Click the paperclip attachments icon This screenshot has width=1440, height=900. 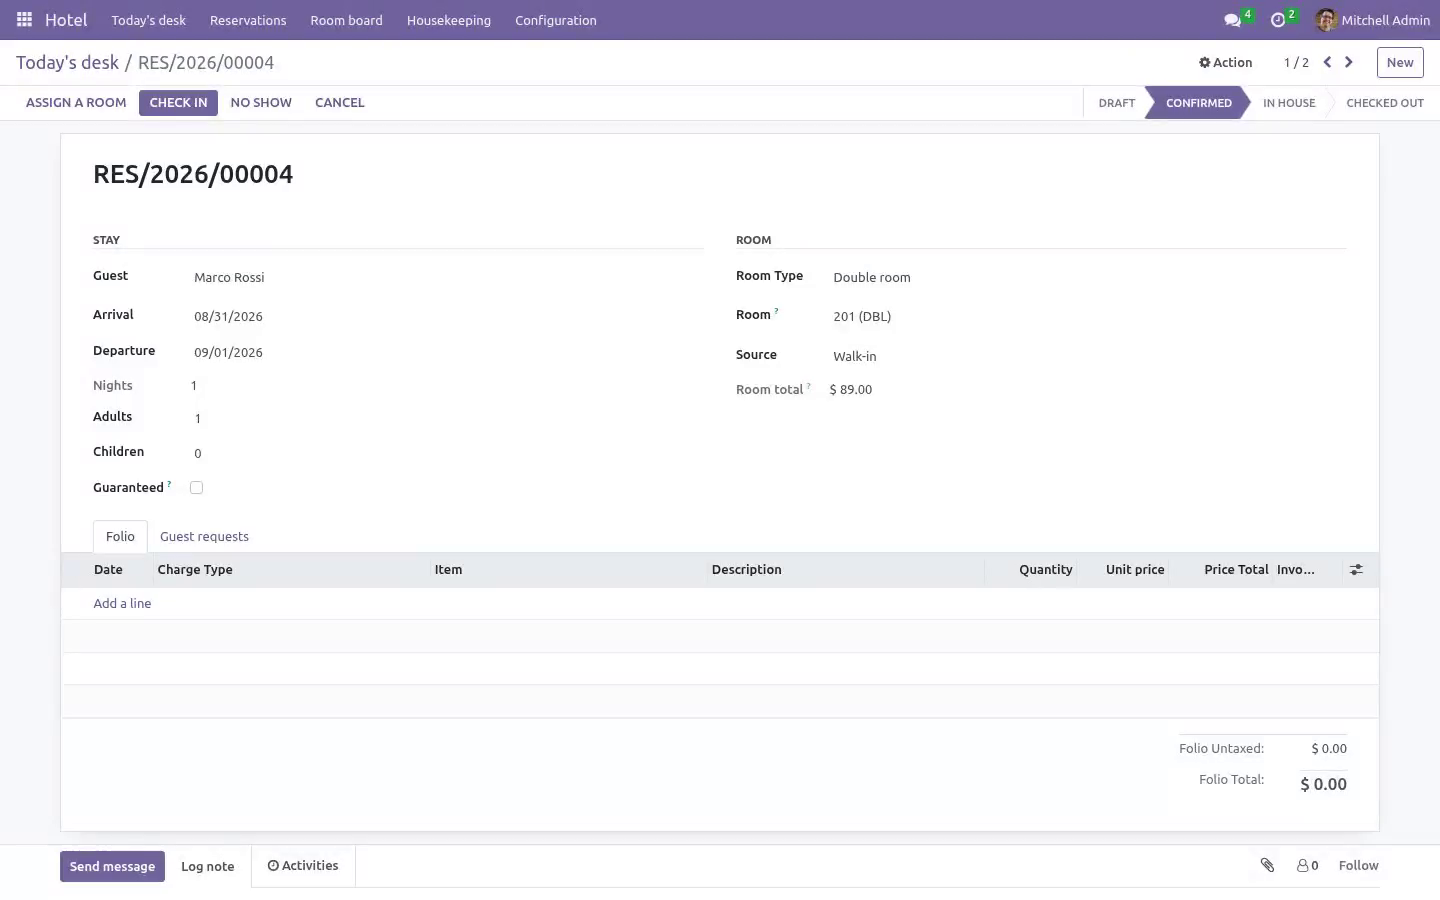[x=1267, y=866]
